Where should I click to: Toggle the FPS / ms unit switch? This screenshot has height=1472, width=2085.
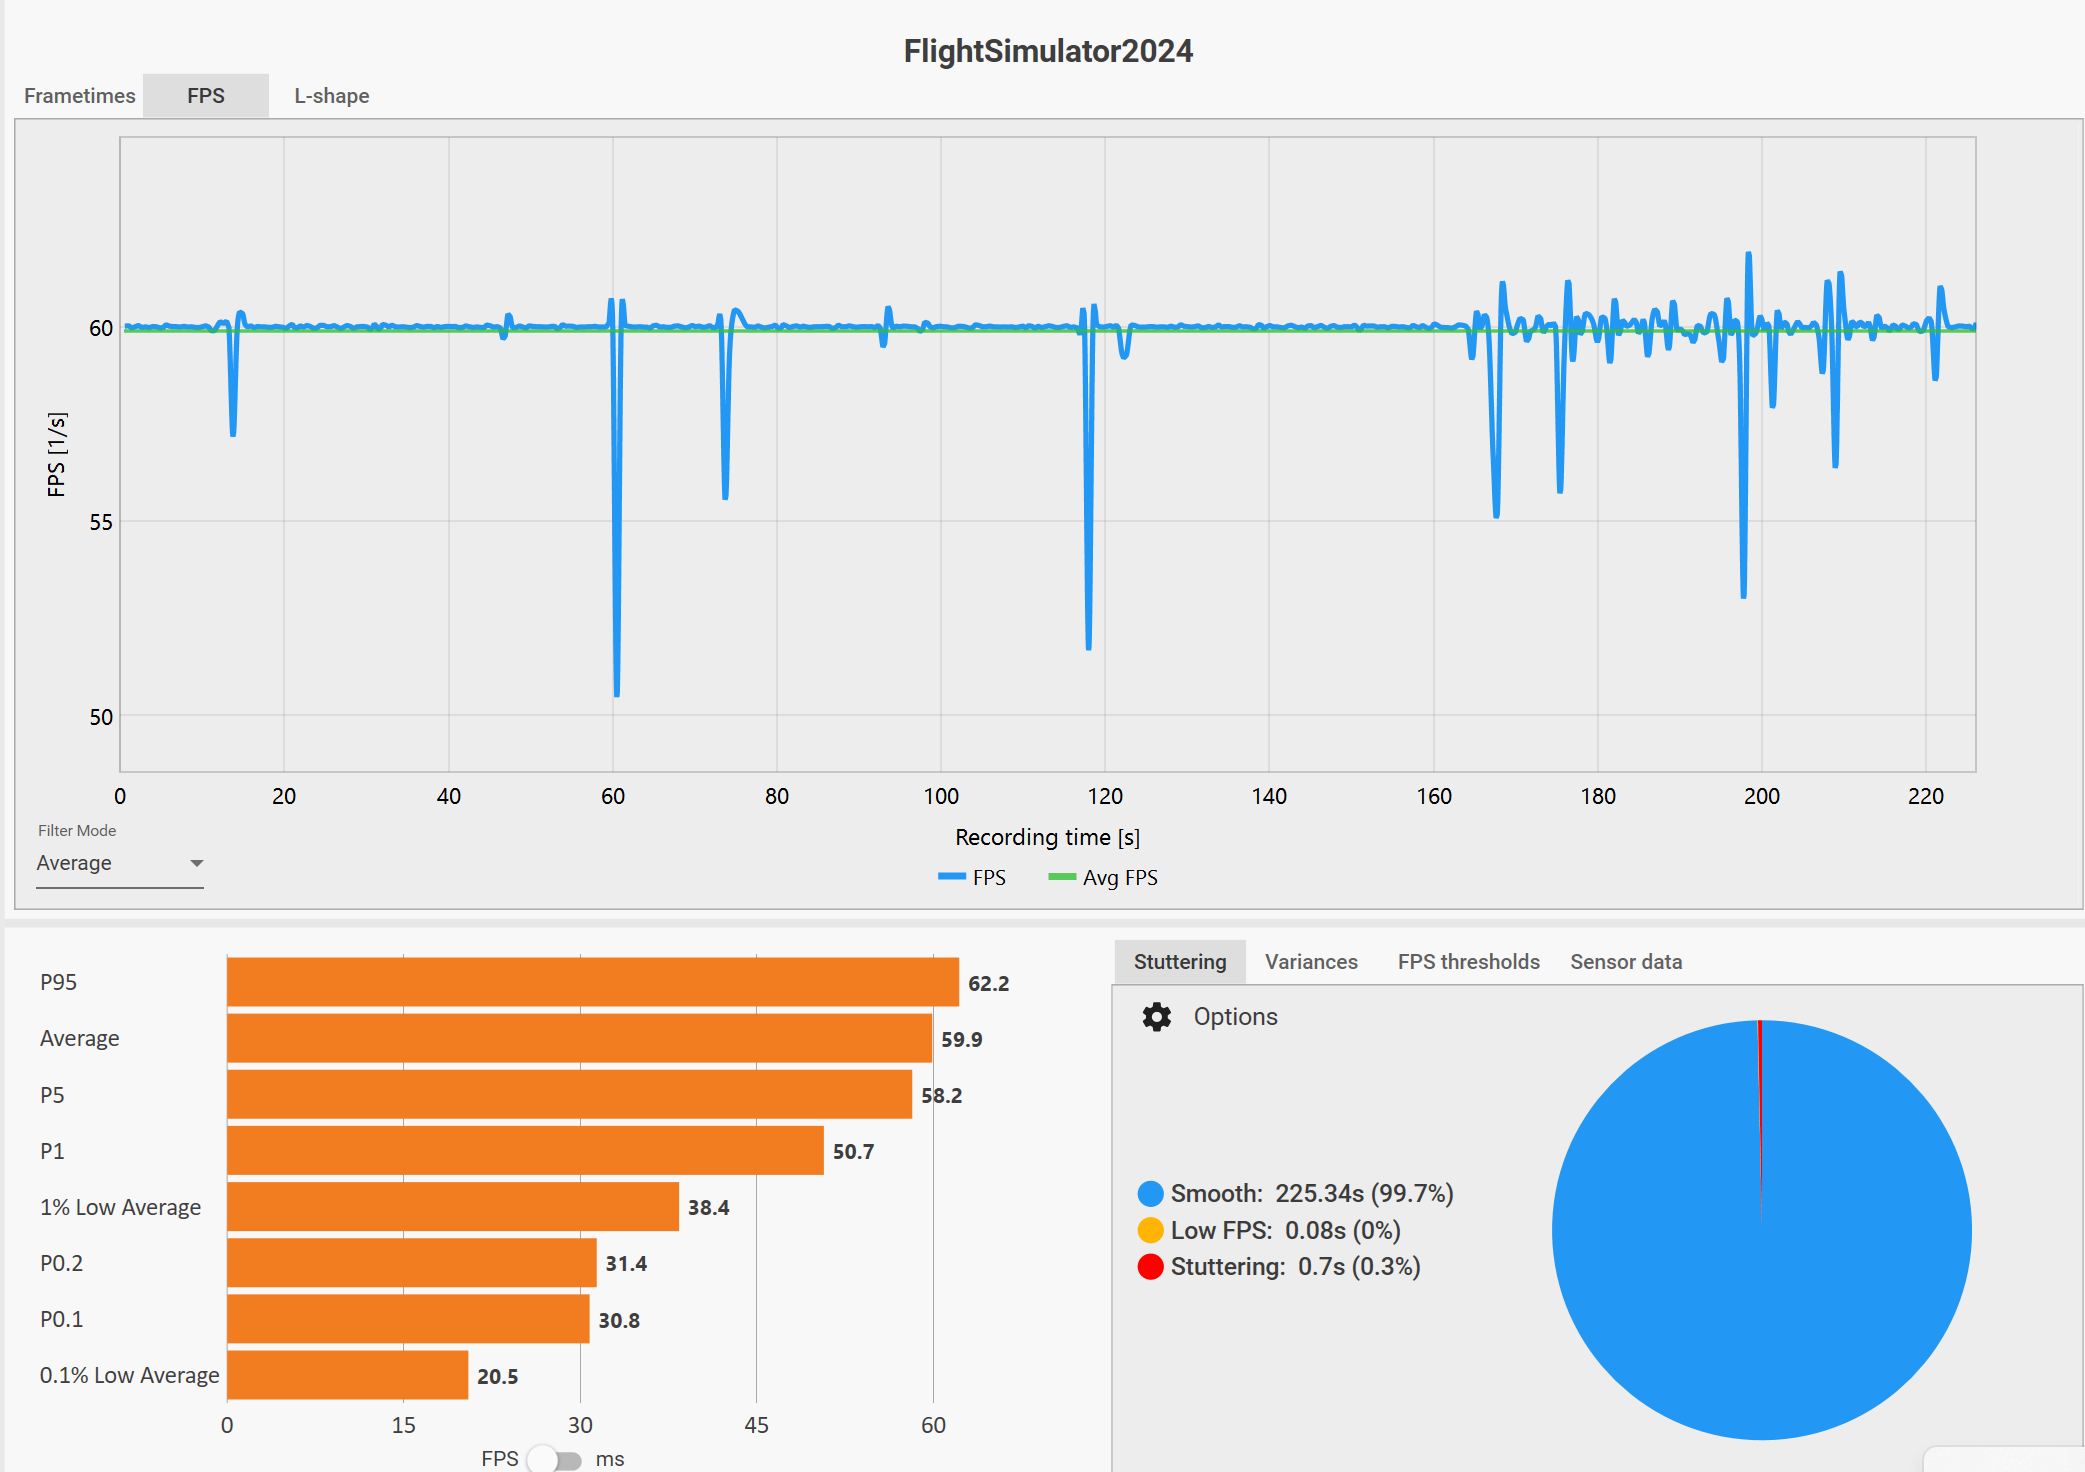[556, 1459]
